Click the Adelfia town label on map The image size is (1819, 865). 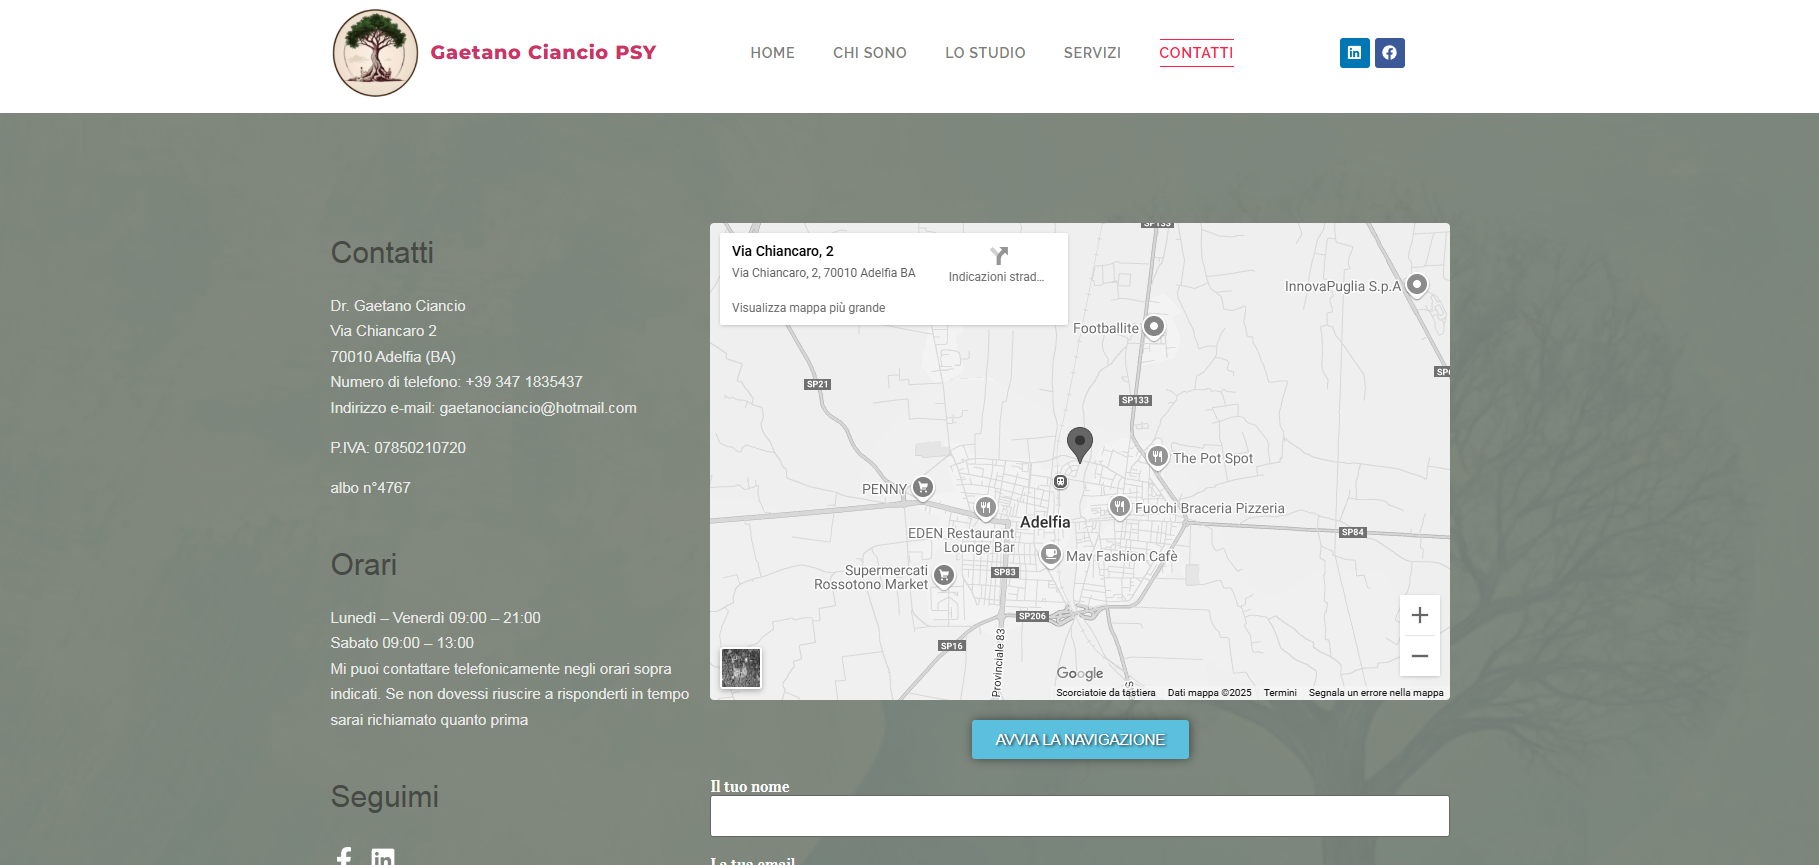tap(1045, 522)
